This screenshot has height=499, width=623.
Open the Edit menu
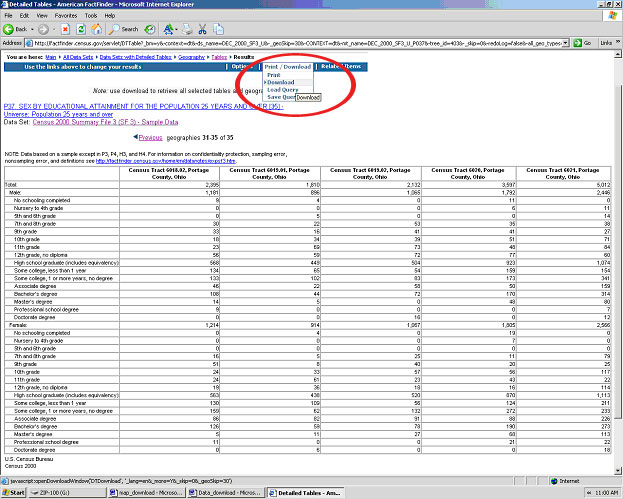[x=24, y=15]
